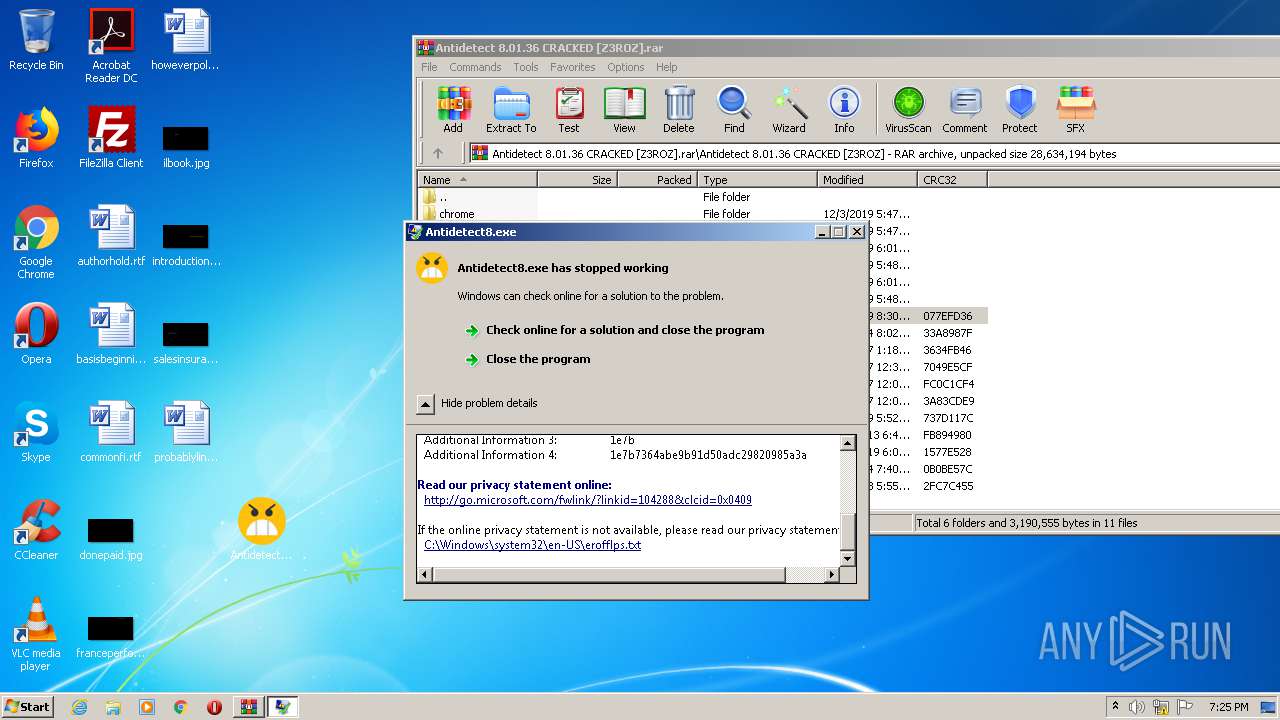The width and height of the screenshot is (1280, 720).
Task: Sort by the Modified column header
Action: (x=867, y=180)
